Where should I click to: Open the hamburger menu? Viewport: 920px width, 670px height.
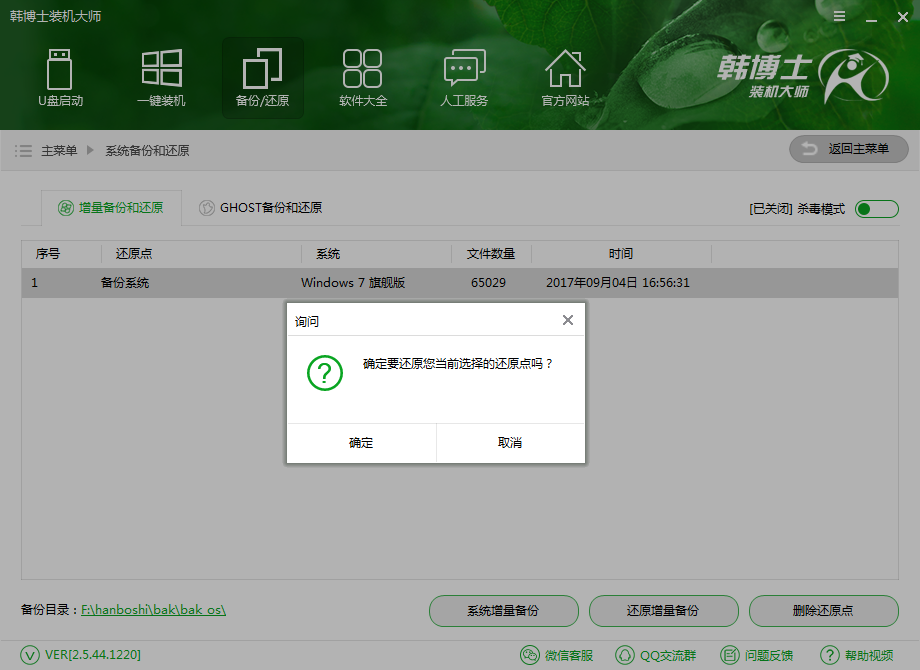[x=839, y=16]
